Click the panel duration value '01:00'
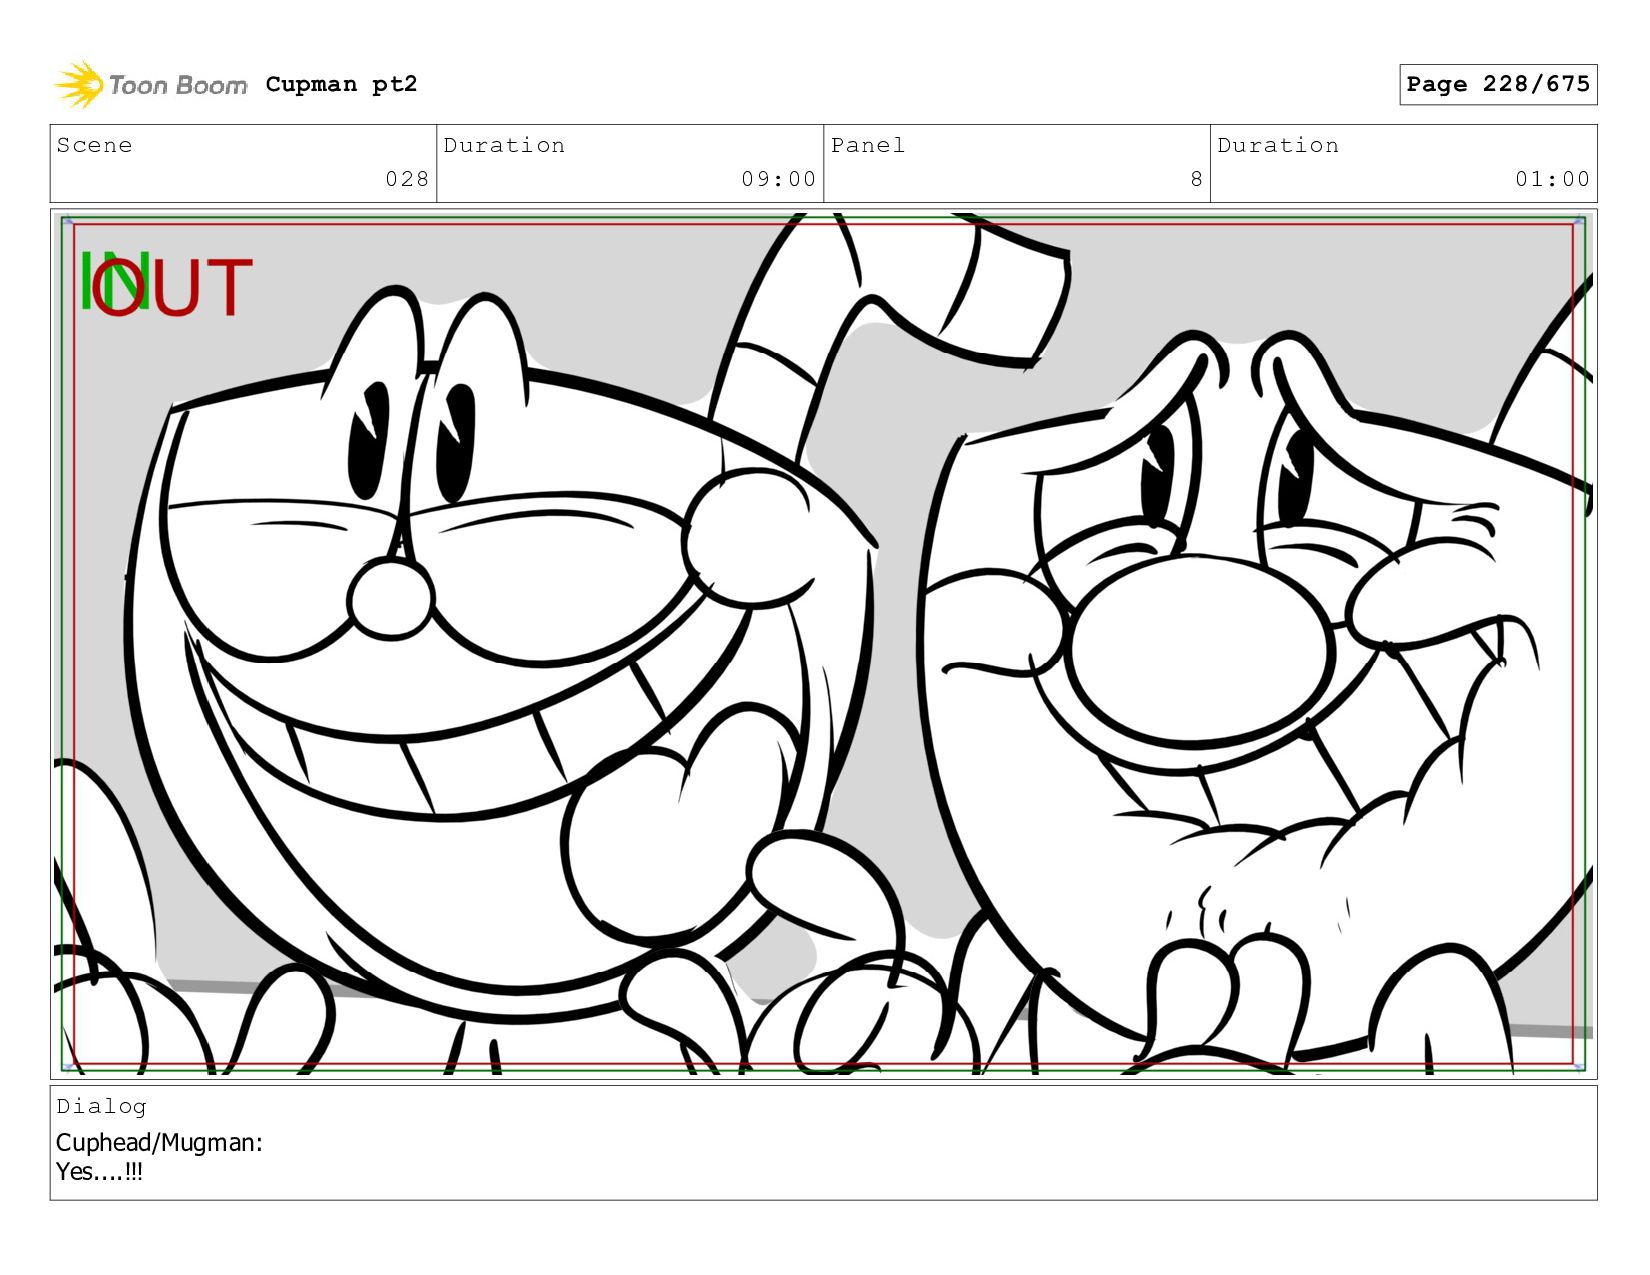This screenshot has height=1275, width=1650. click(x=1552, y=179)
